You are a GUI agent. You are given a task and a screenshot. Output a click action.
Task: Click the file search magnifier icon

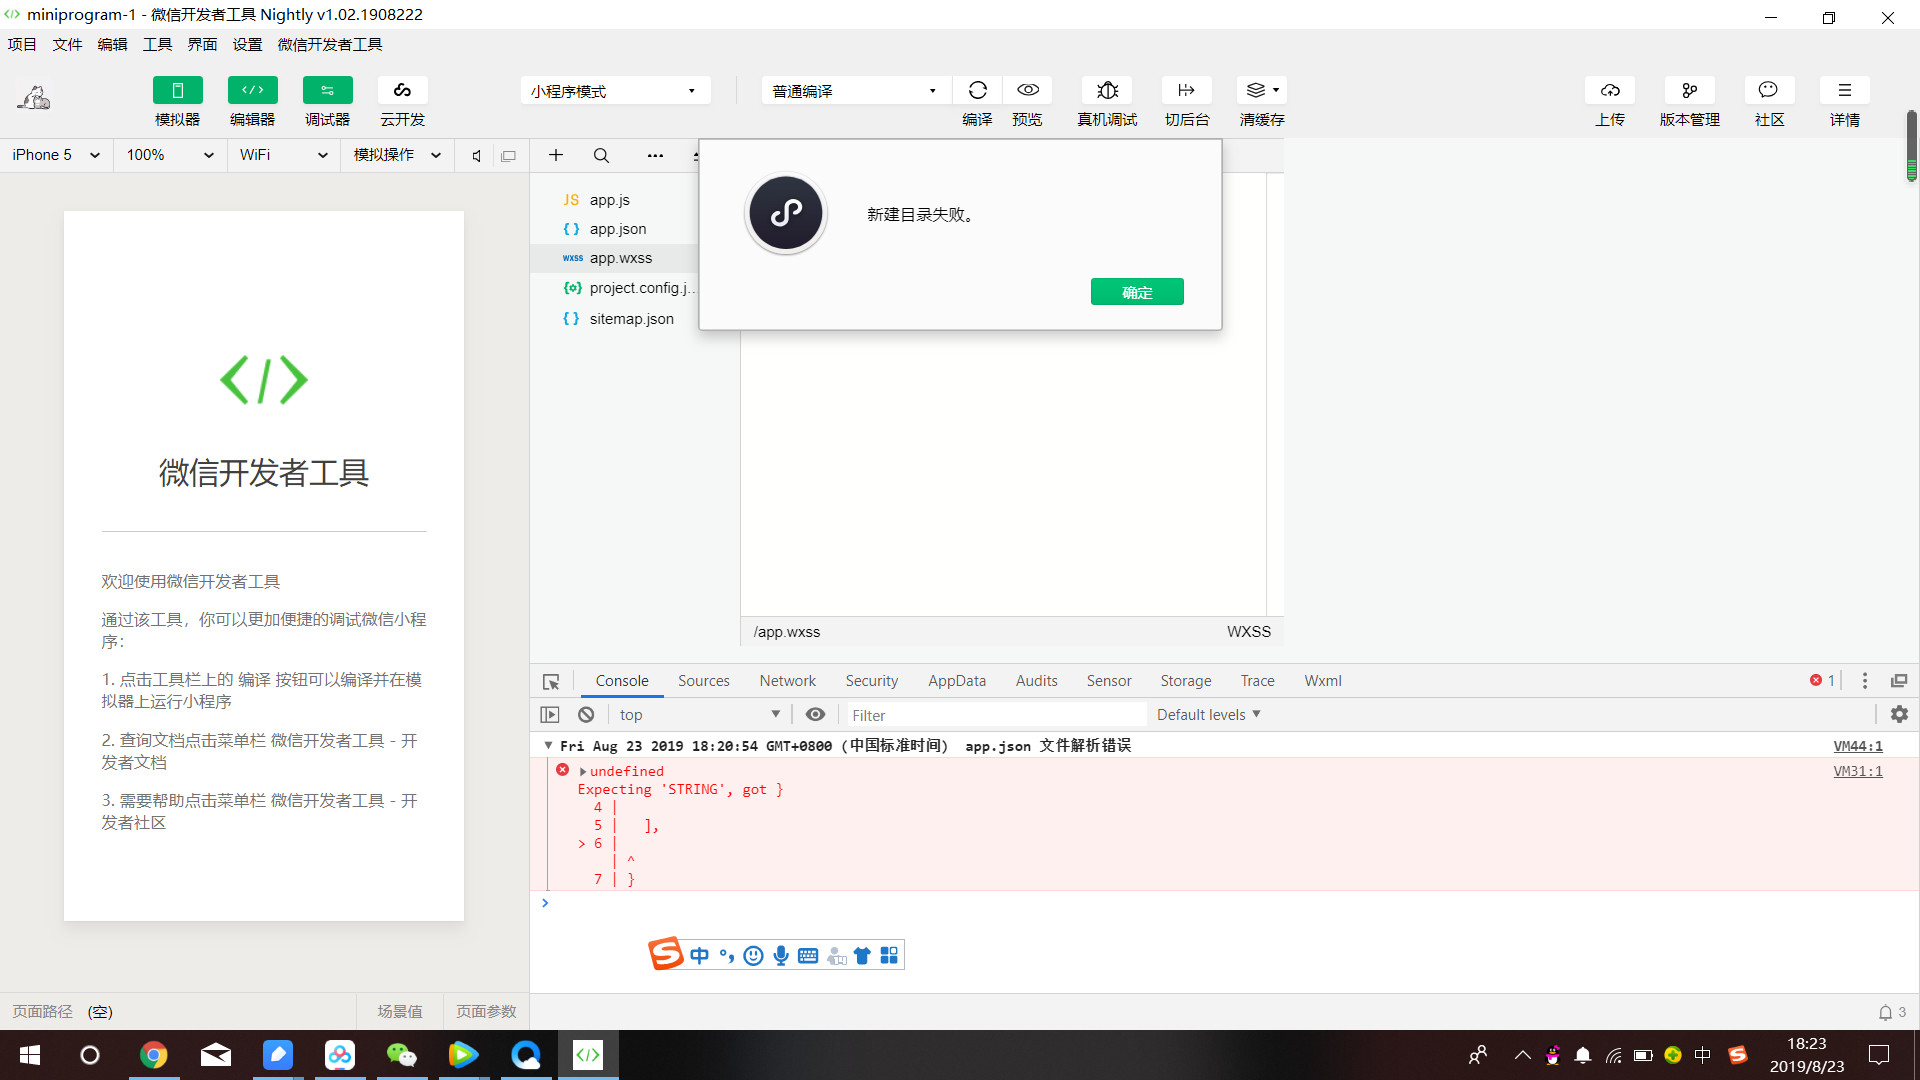click(601, 155)
